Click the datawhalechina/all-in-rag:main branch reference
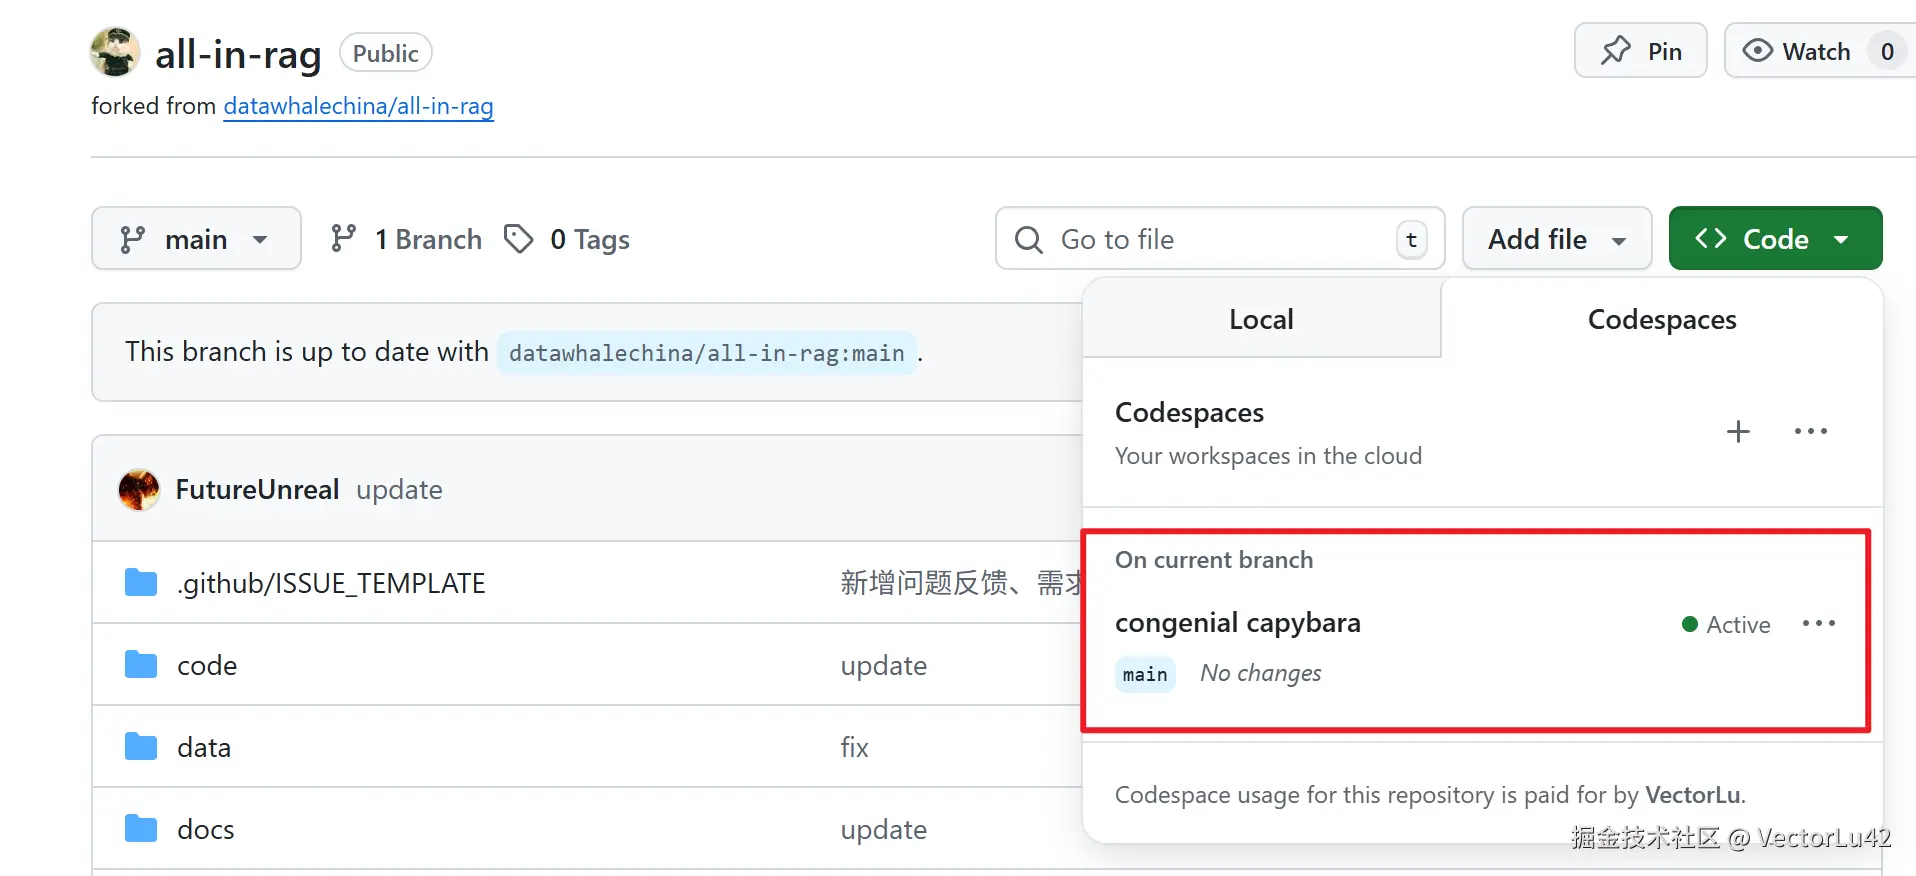 (706, 353)
